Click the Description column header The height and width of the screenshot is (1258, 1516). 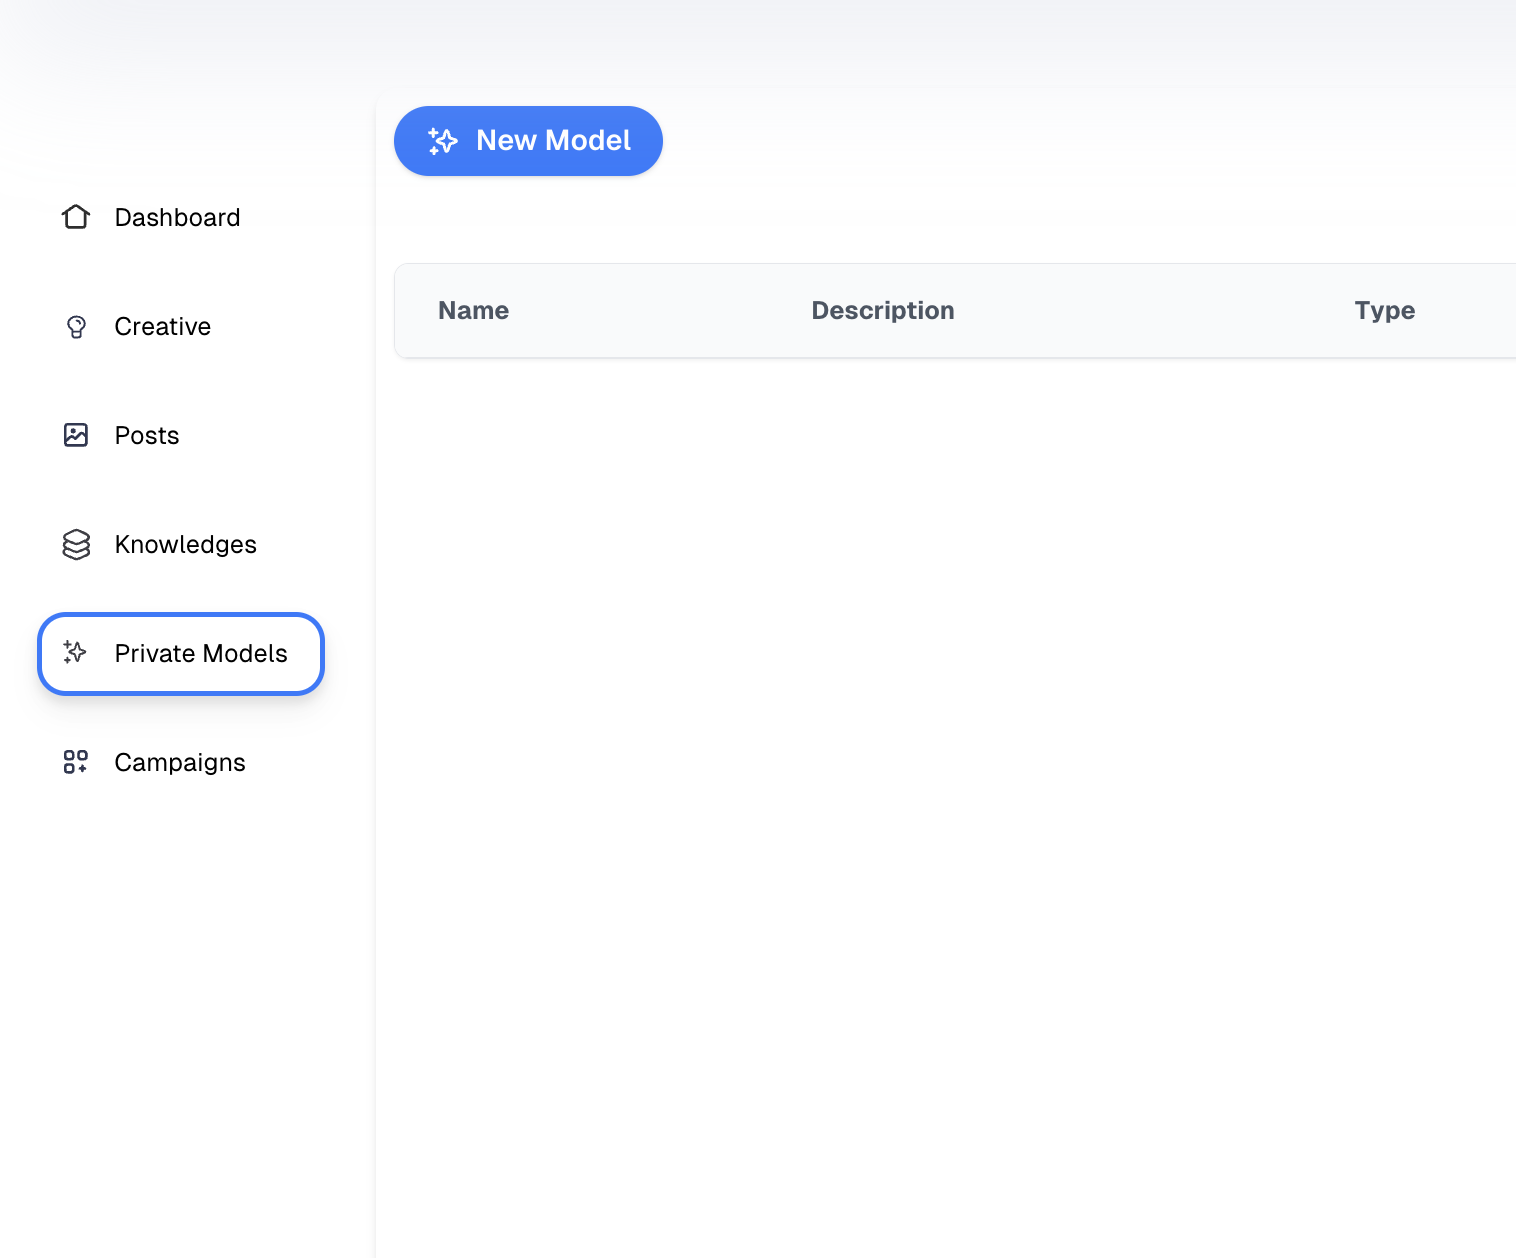click(x=882, y=311)
